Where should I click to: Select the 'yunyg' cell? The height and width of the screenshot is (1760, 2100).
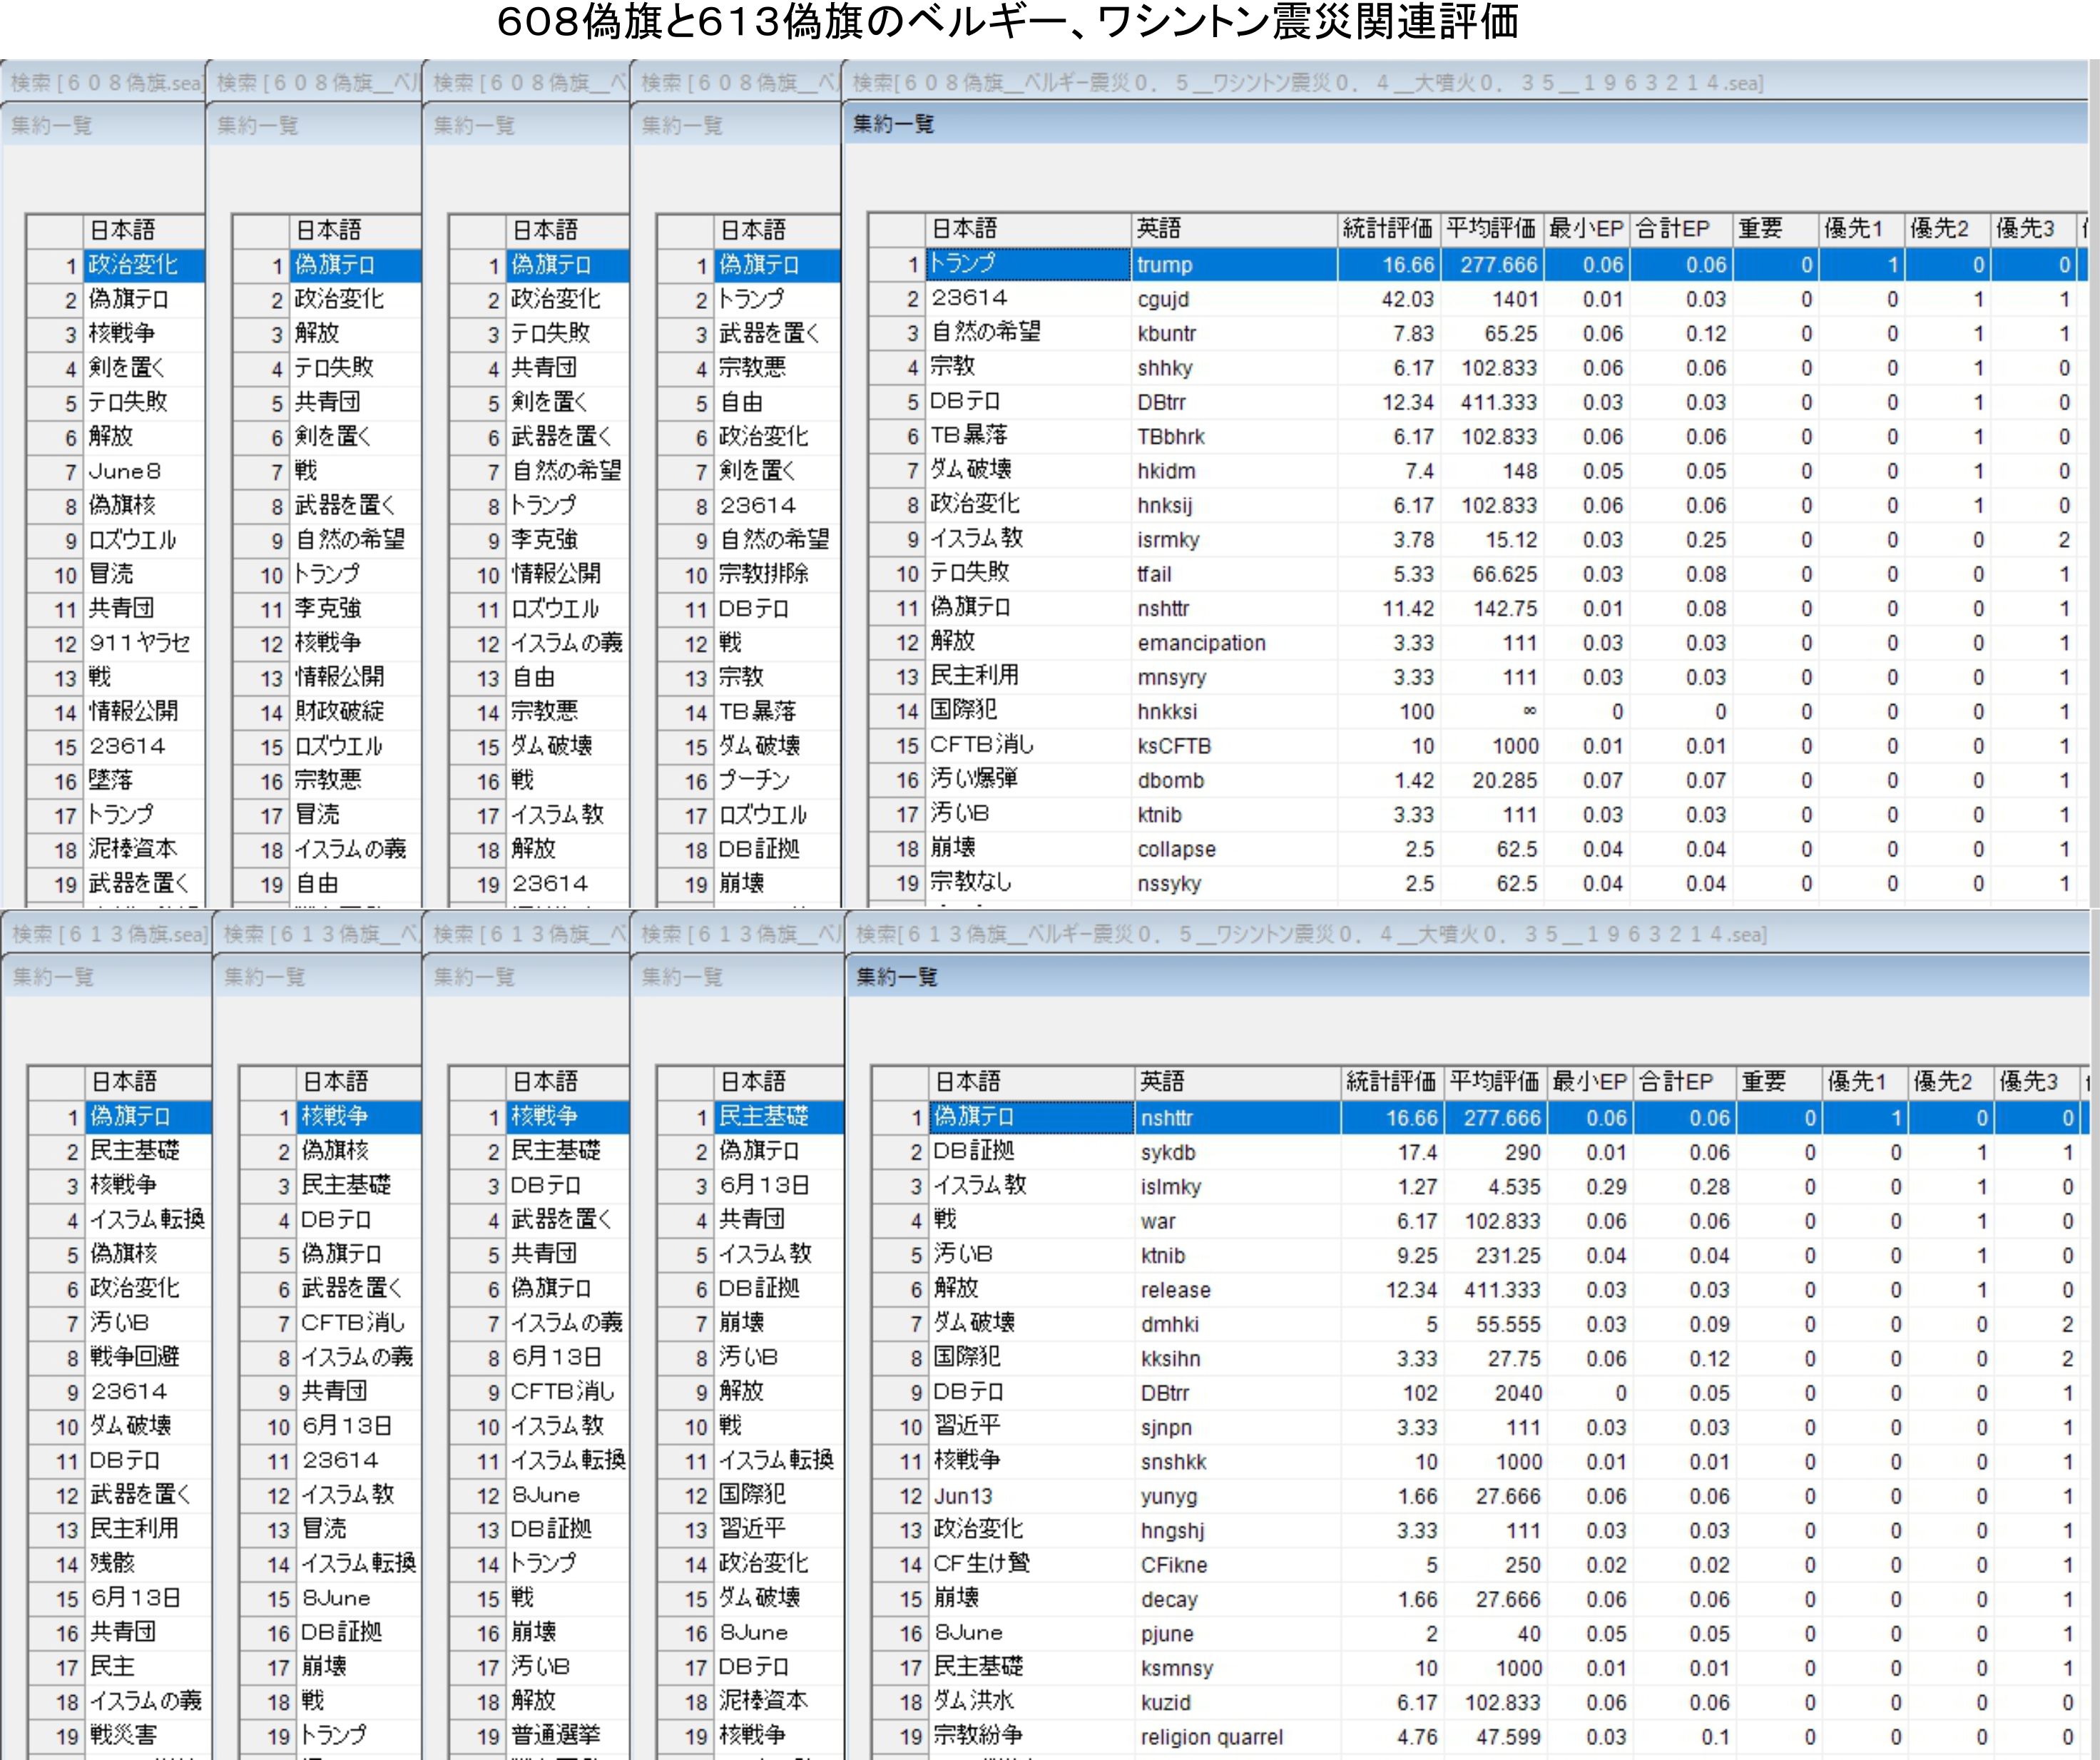point(1238,1496)
